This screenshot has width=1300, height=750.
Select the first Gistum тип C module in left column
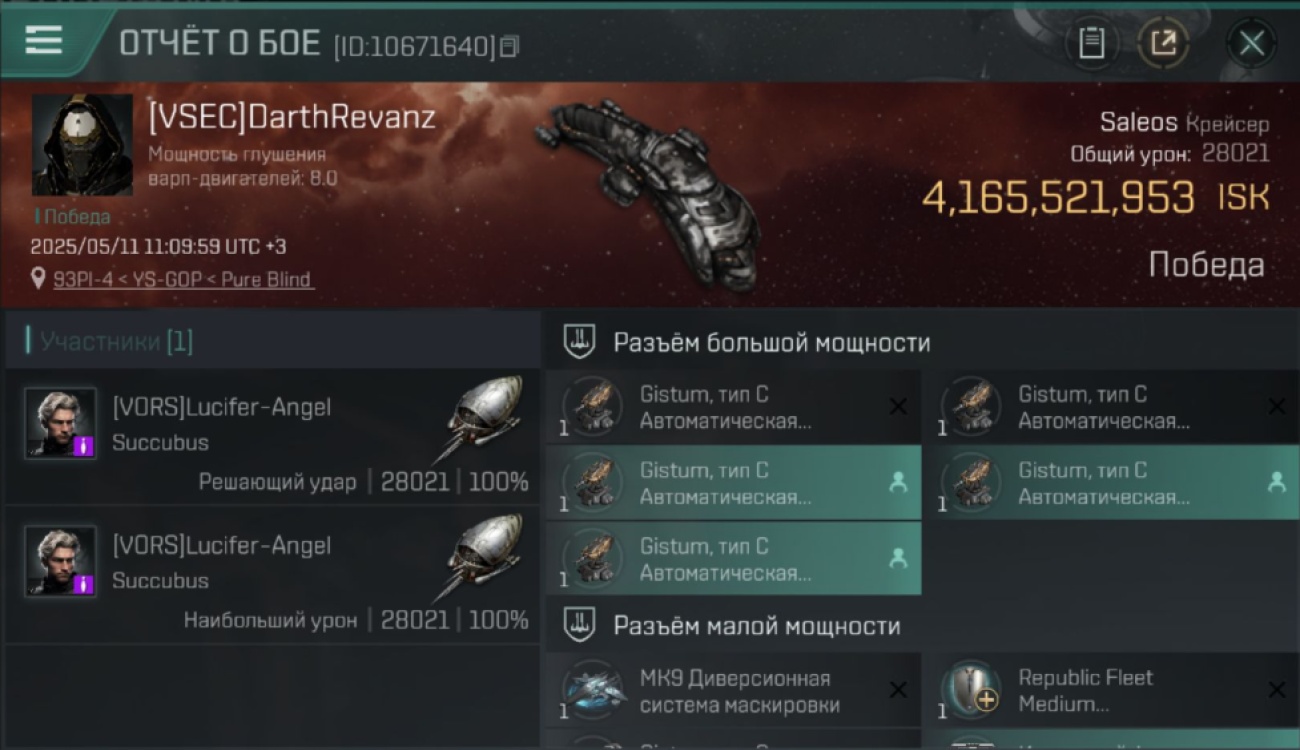coord(733,407)
